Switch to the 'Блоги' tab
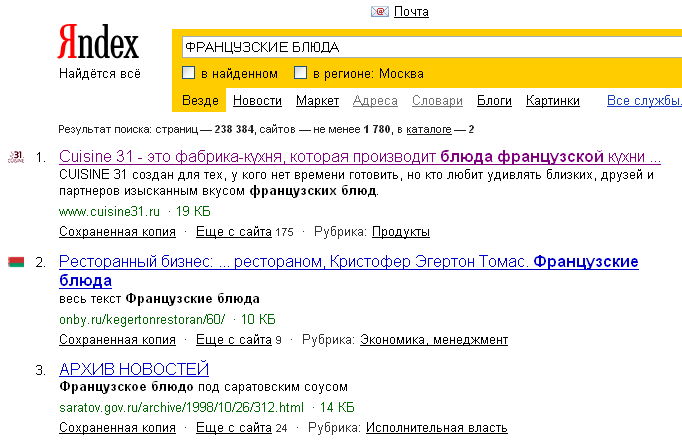 click(494, 100)
